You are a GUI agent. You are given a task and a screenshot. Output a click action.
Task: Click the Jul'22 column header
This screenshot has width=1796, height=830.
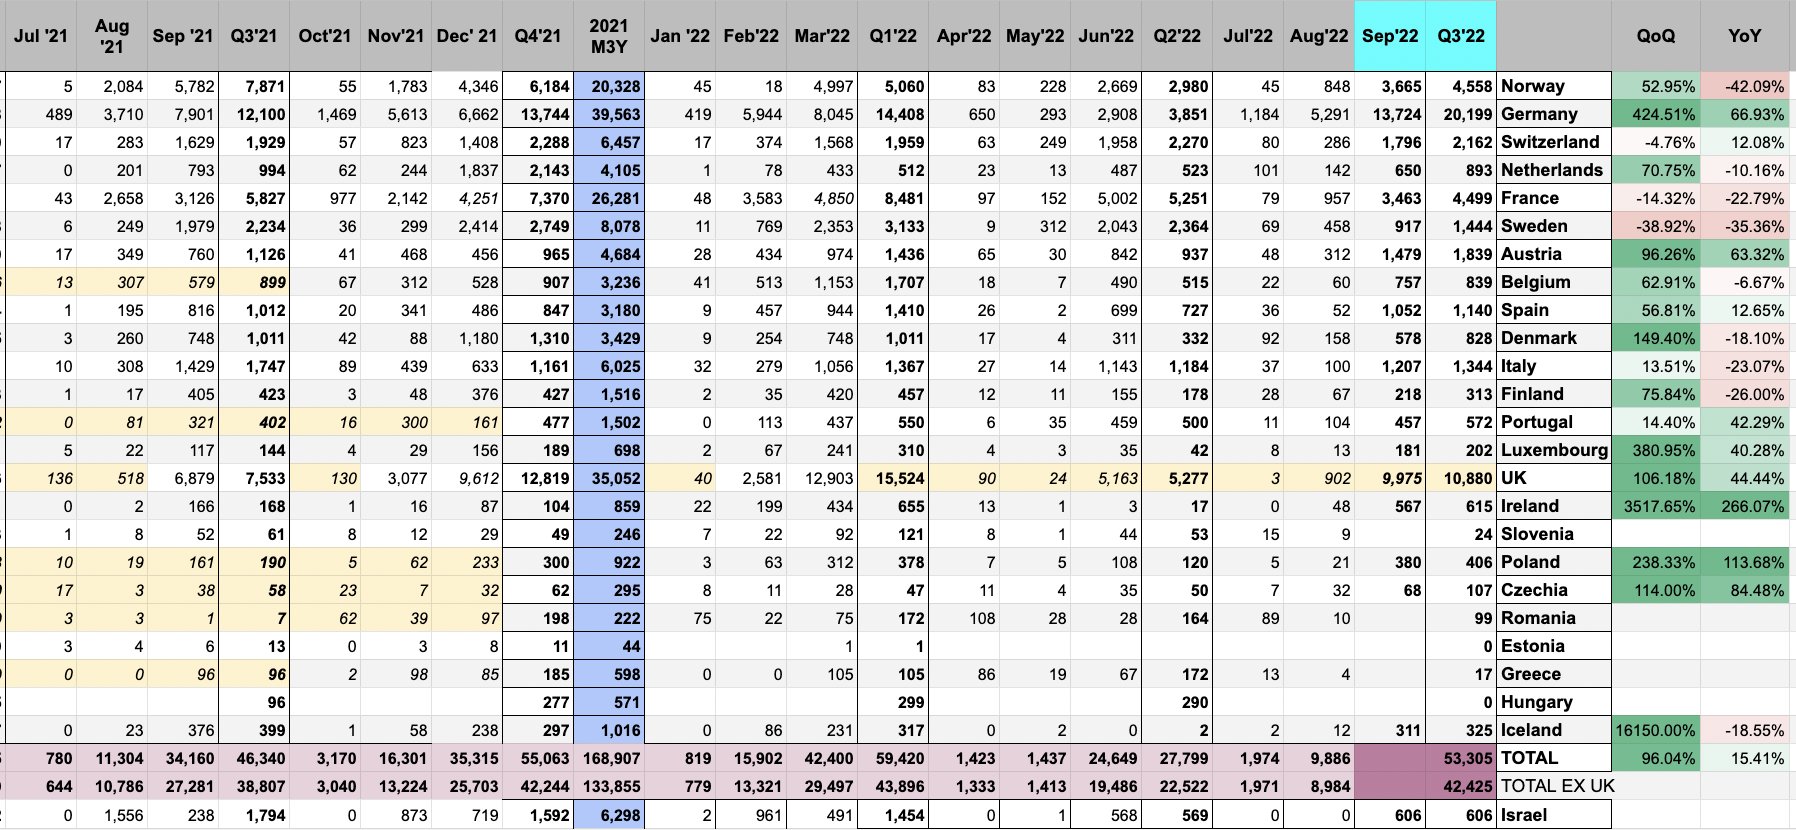point(1248,36)
